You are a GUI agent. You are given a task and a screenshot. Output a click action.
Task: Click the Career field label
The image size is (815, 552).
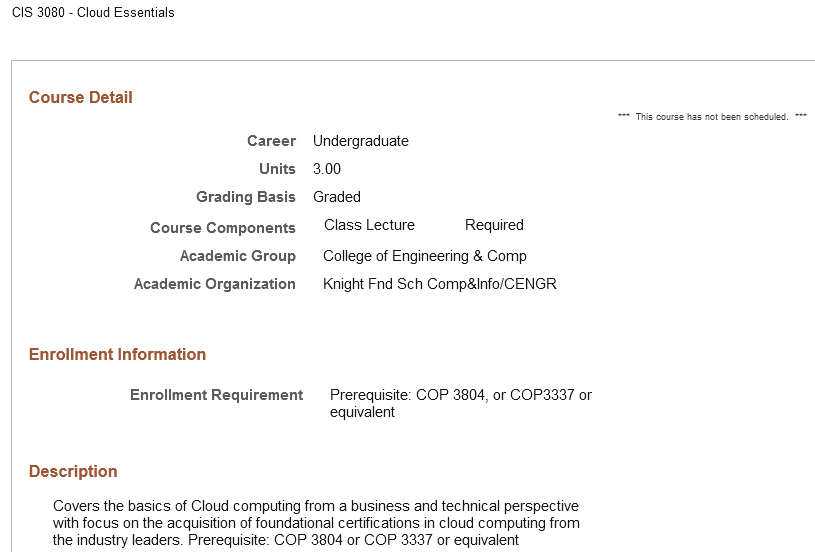click(x=272, y=141)
